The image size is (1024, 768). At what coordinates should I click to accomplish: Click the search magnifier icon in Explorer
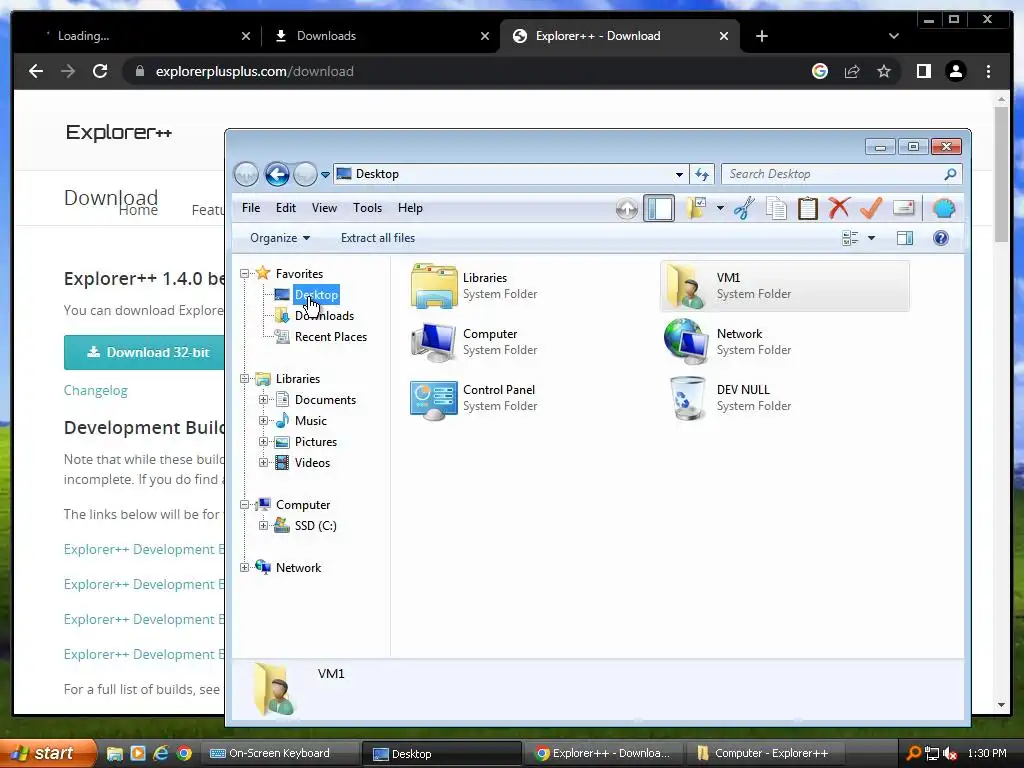(950, 174)
